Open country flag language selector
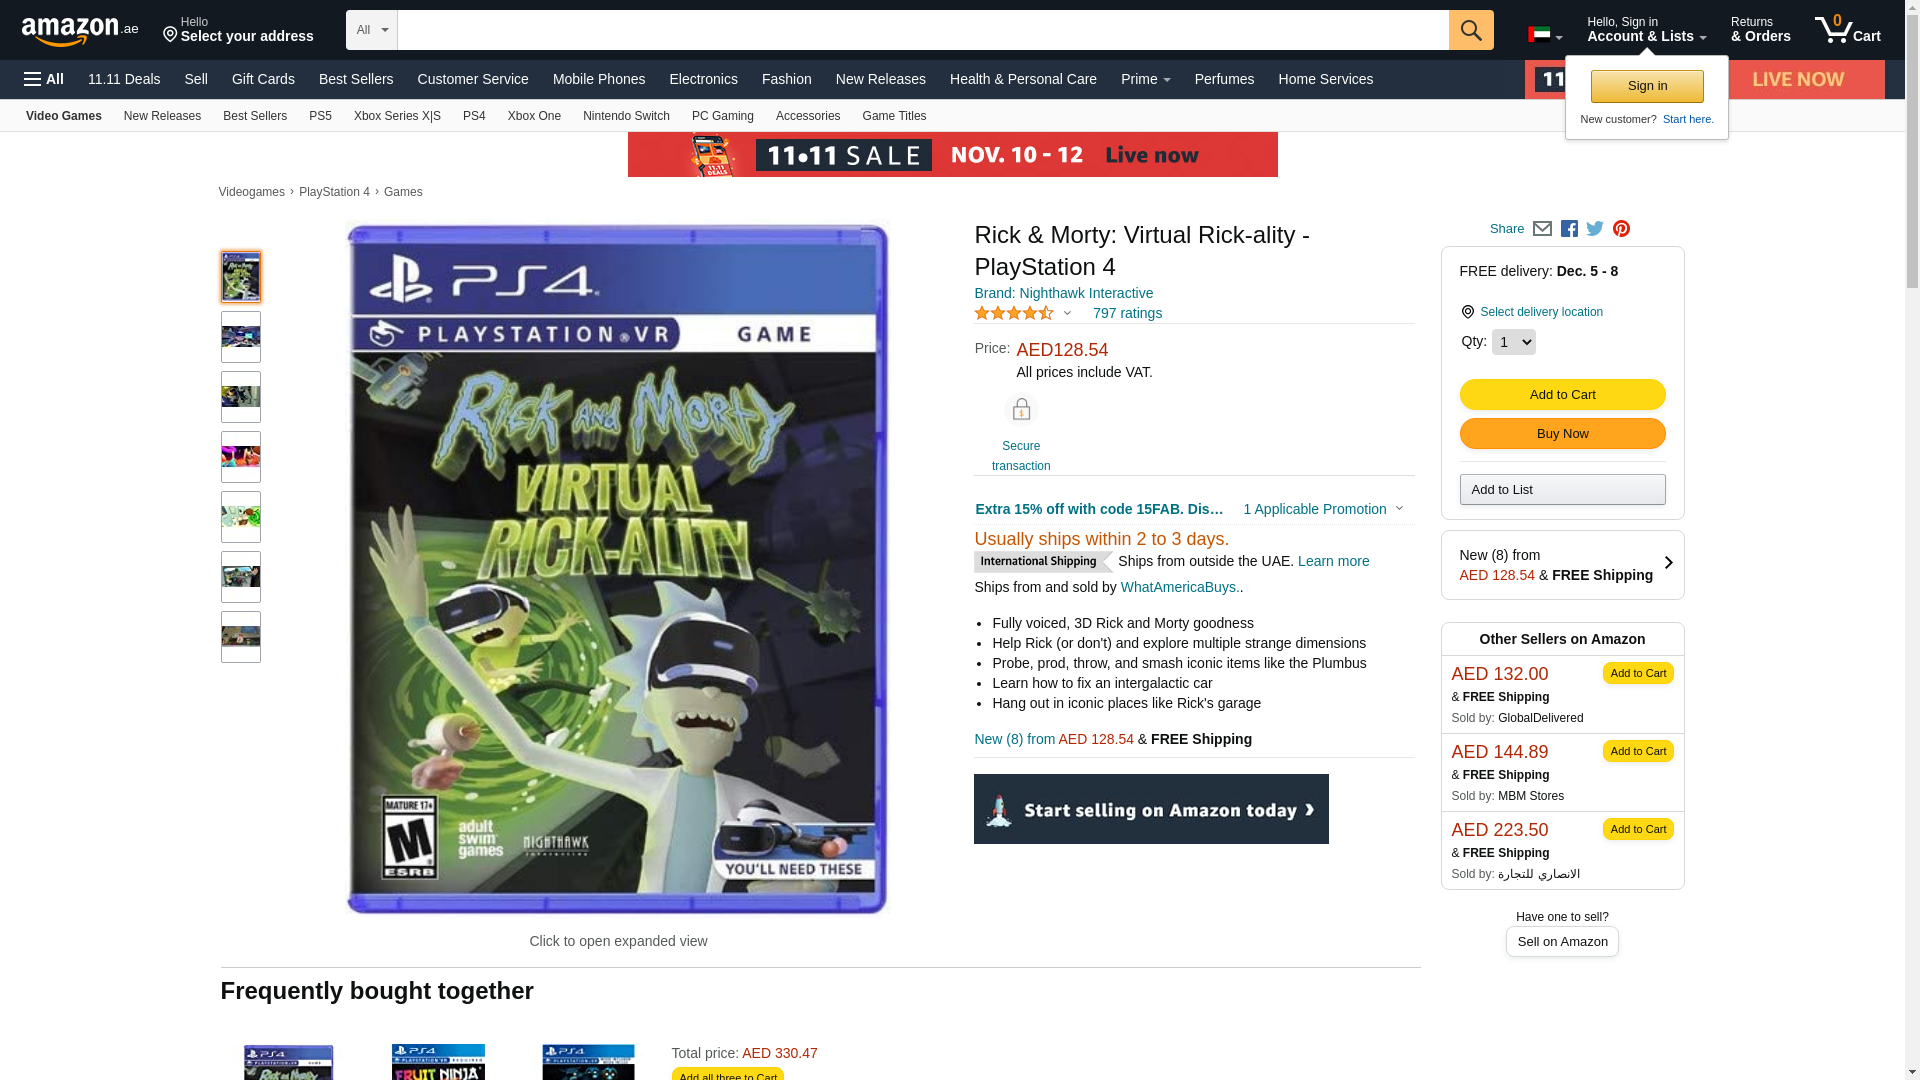 [x=1545, y=35]
